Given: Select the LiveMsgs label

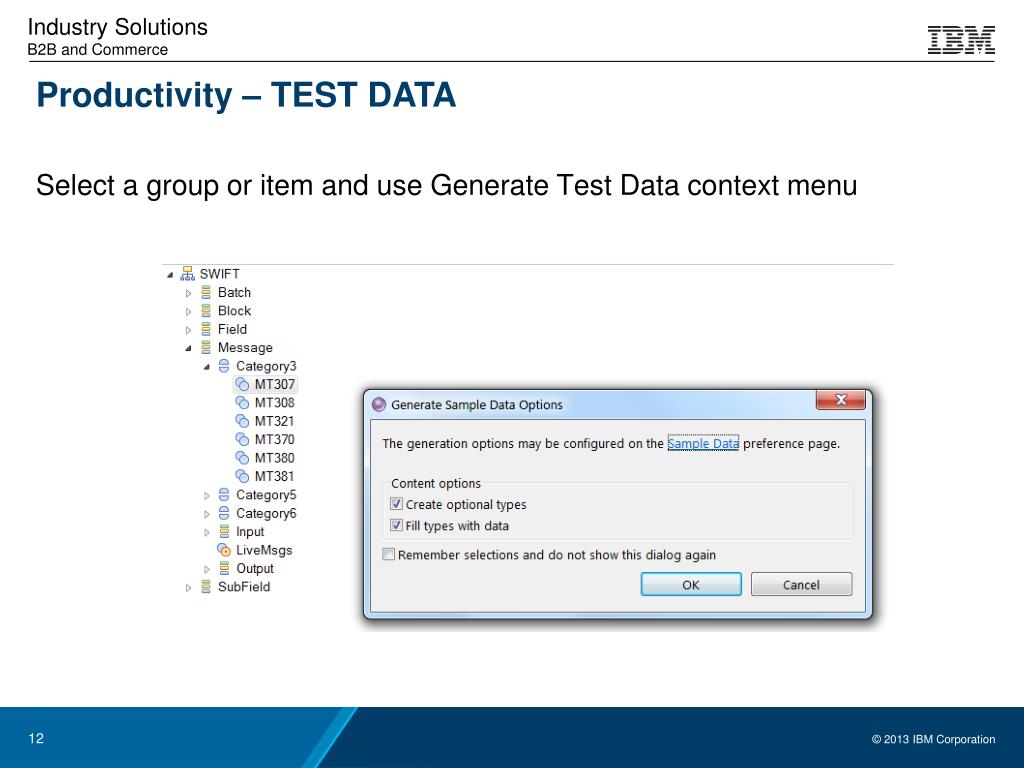Looking at the screenshot, I should click(x=264, y=550).
